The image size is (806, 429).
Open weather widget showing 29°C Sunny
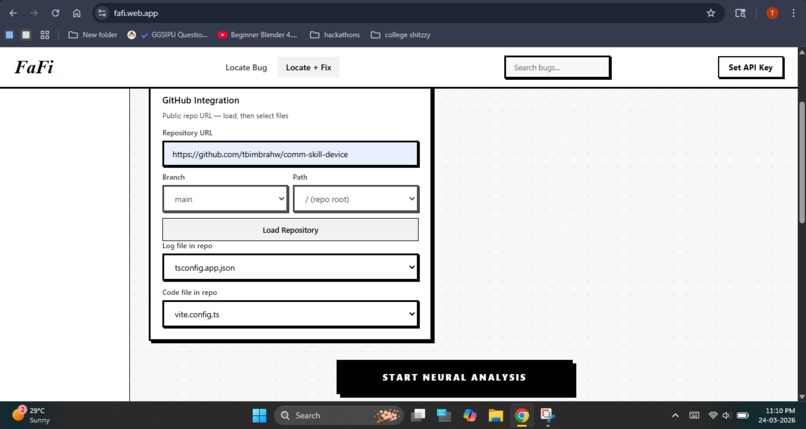32,415
